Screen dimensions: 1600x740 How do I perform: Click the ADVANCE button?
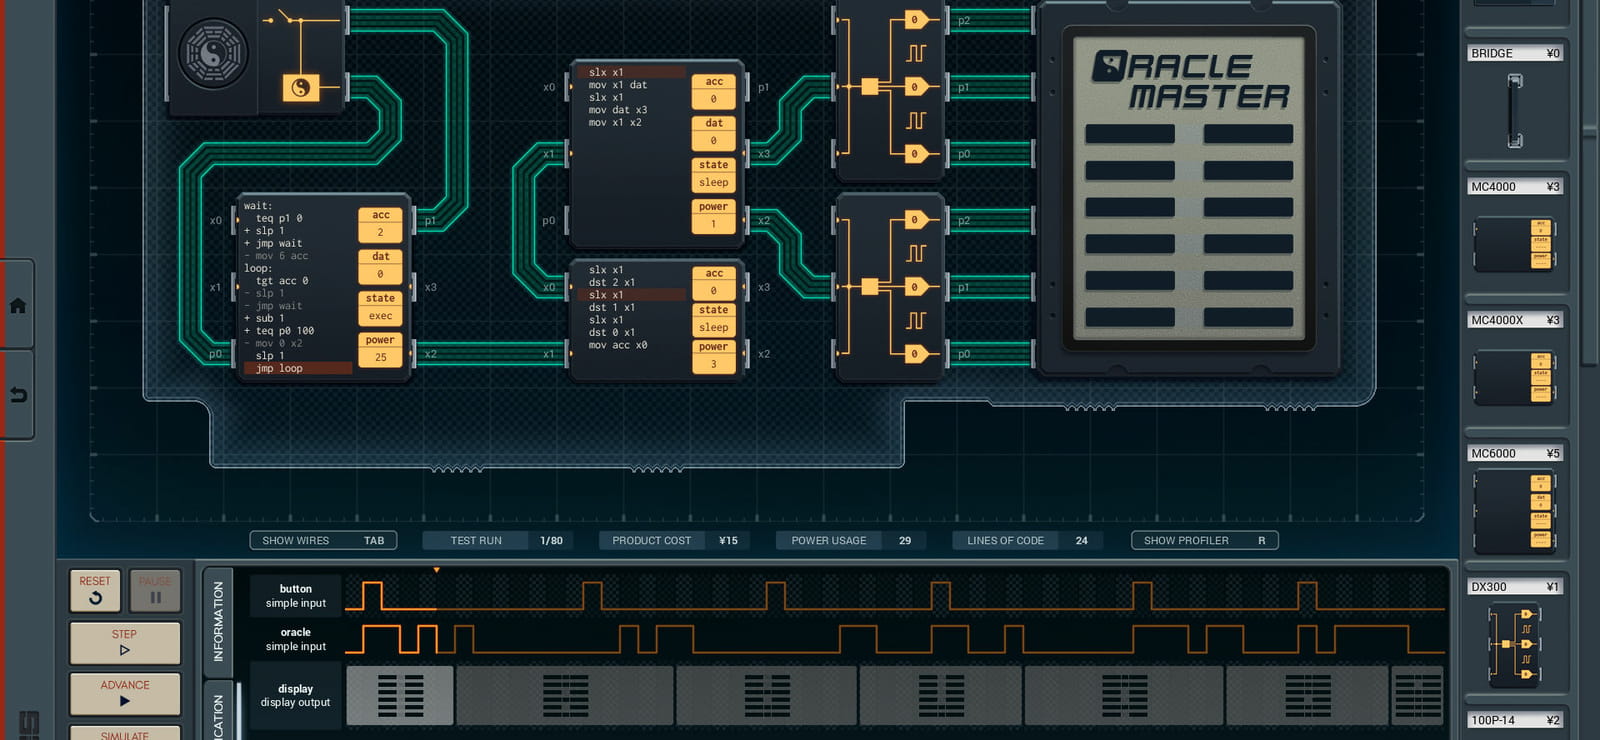coord(125,693)
